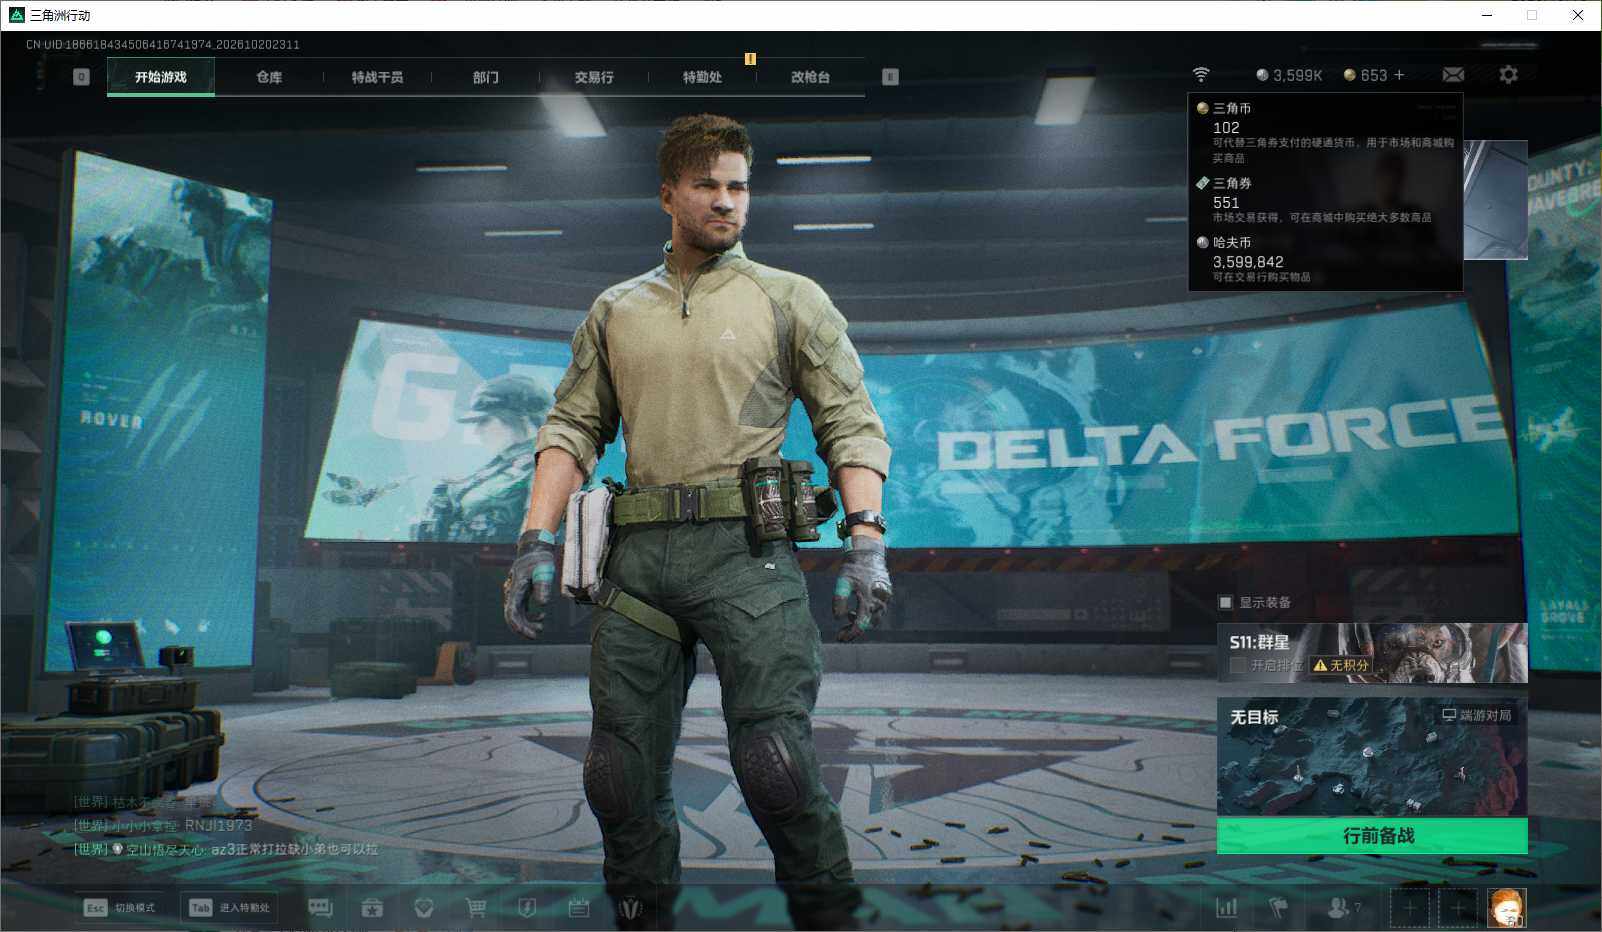Open the mail envelope icon

[x=1453, y=75]
